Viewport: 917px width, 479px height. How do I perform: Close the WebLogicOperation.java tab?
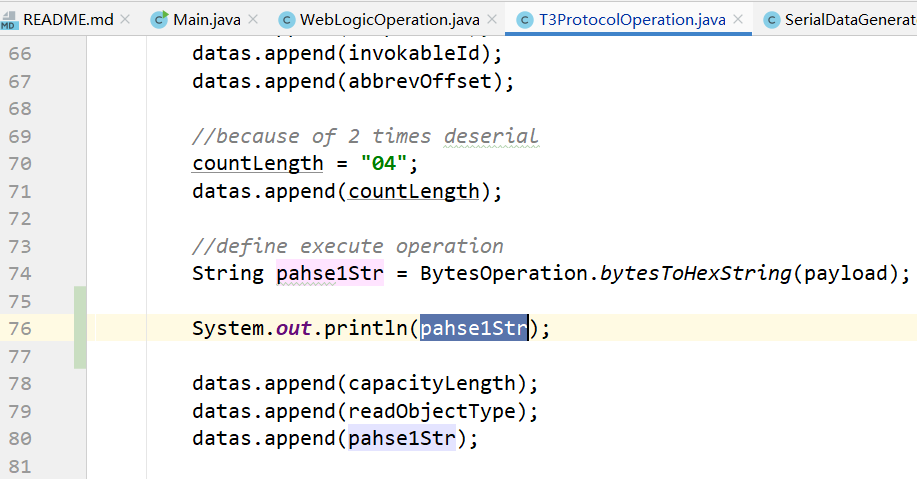pyautogui.click(x=492, y=19)
